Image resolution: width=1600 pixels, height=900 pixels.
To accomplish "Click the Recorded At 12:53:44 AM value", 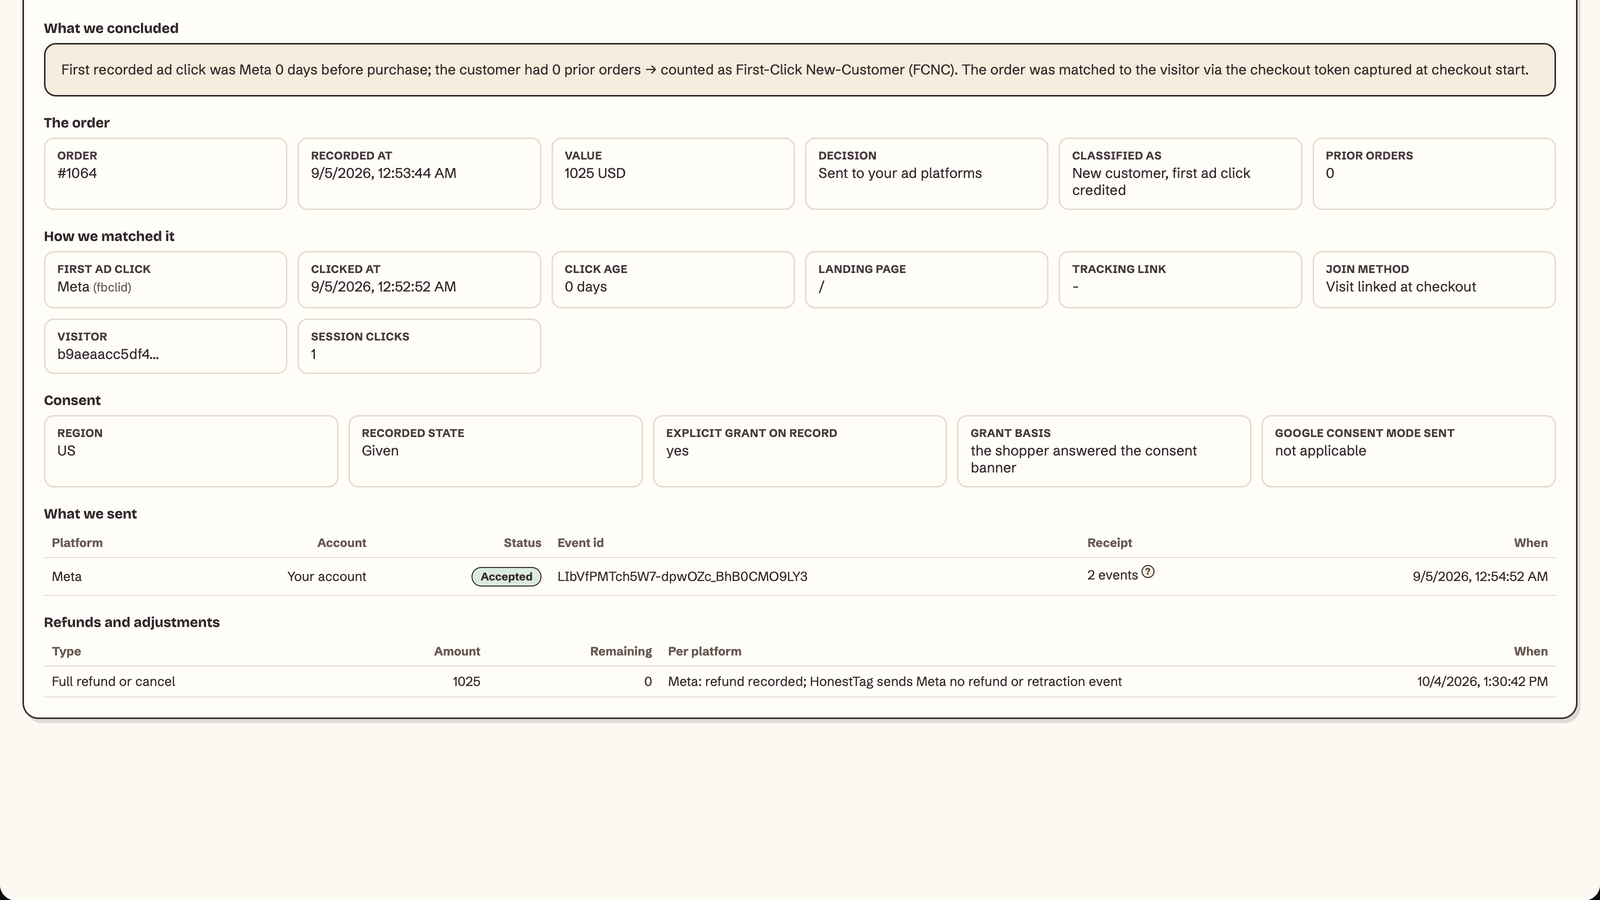I will coord(384,173).
